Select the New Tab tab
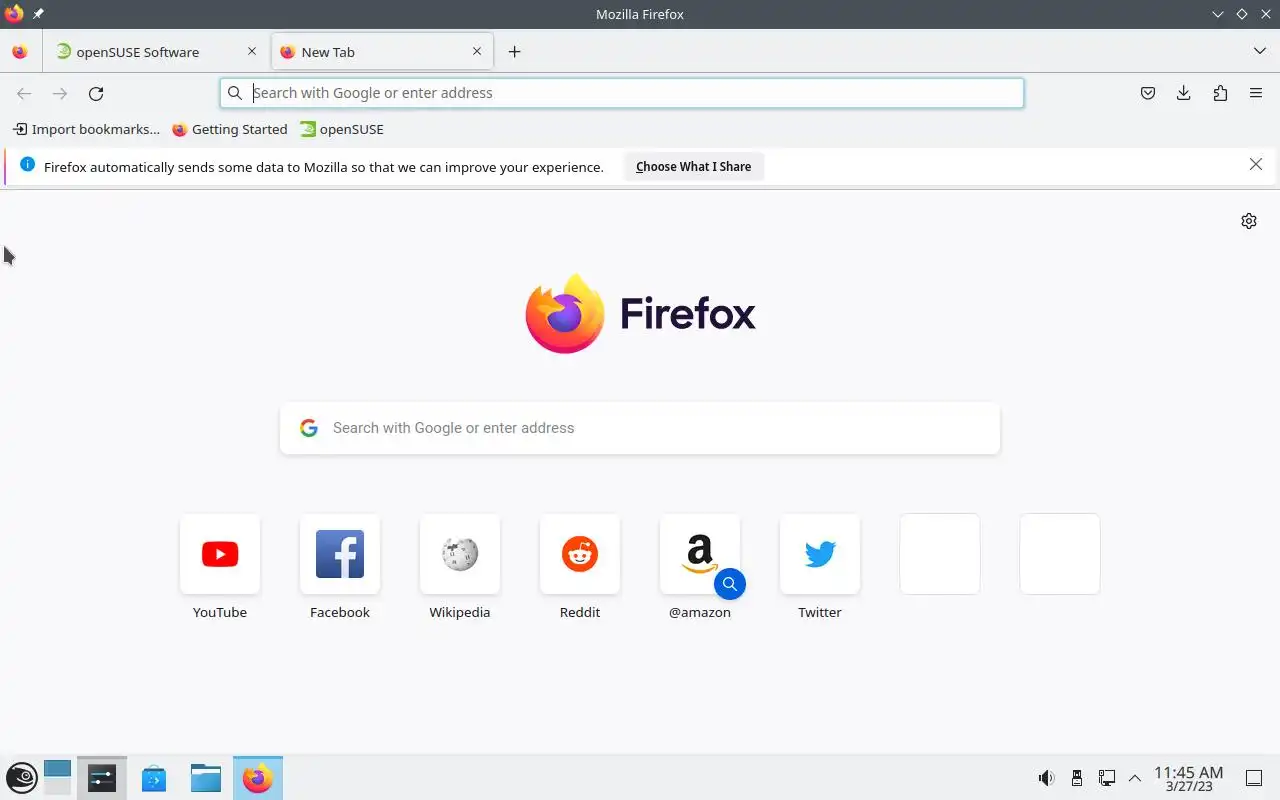Screen dimensions: 1280x800 (x=380, y=52)
